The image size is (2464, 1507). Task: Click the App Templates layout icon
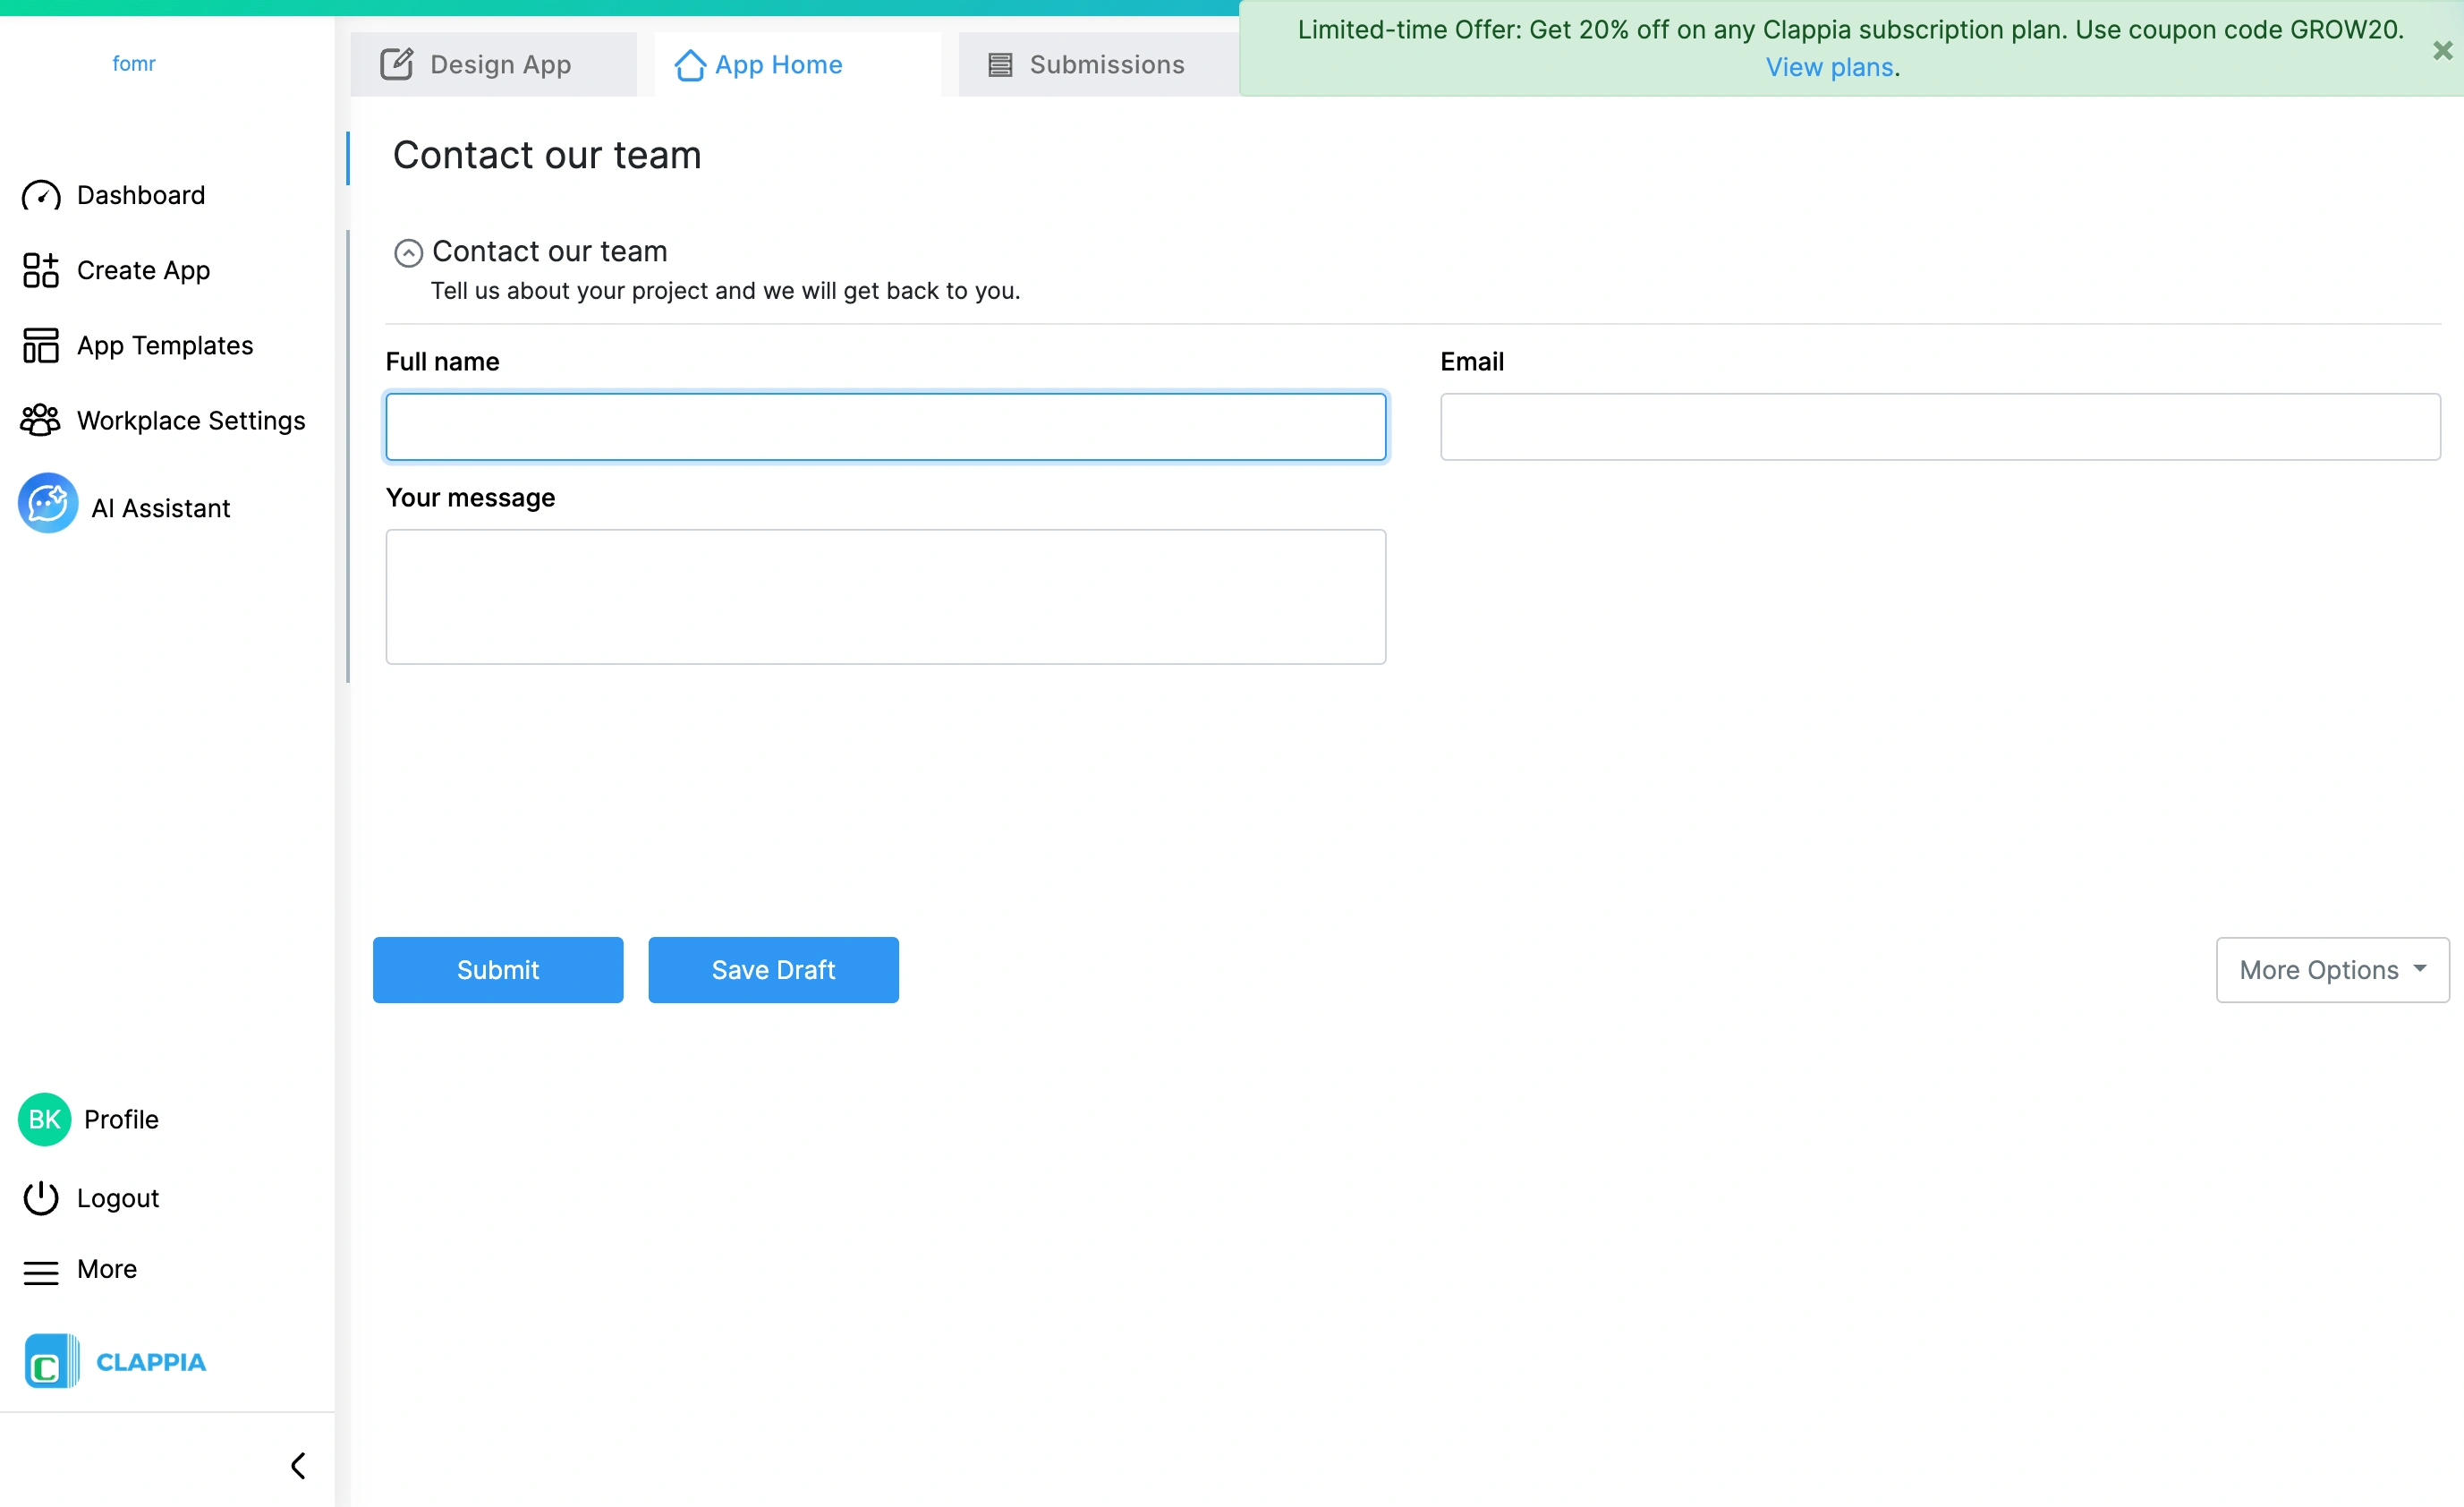(41, 345)
